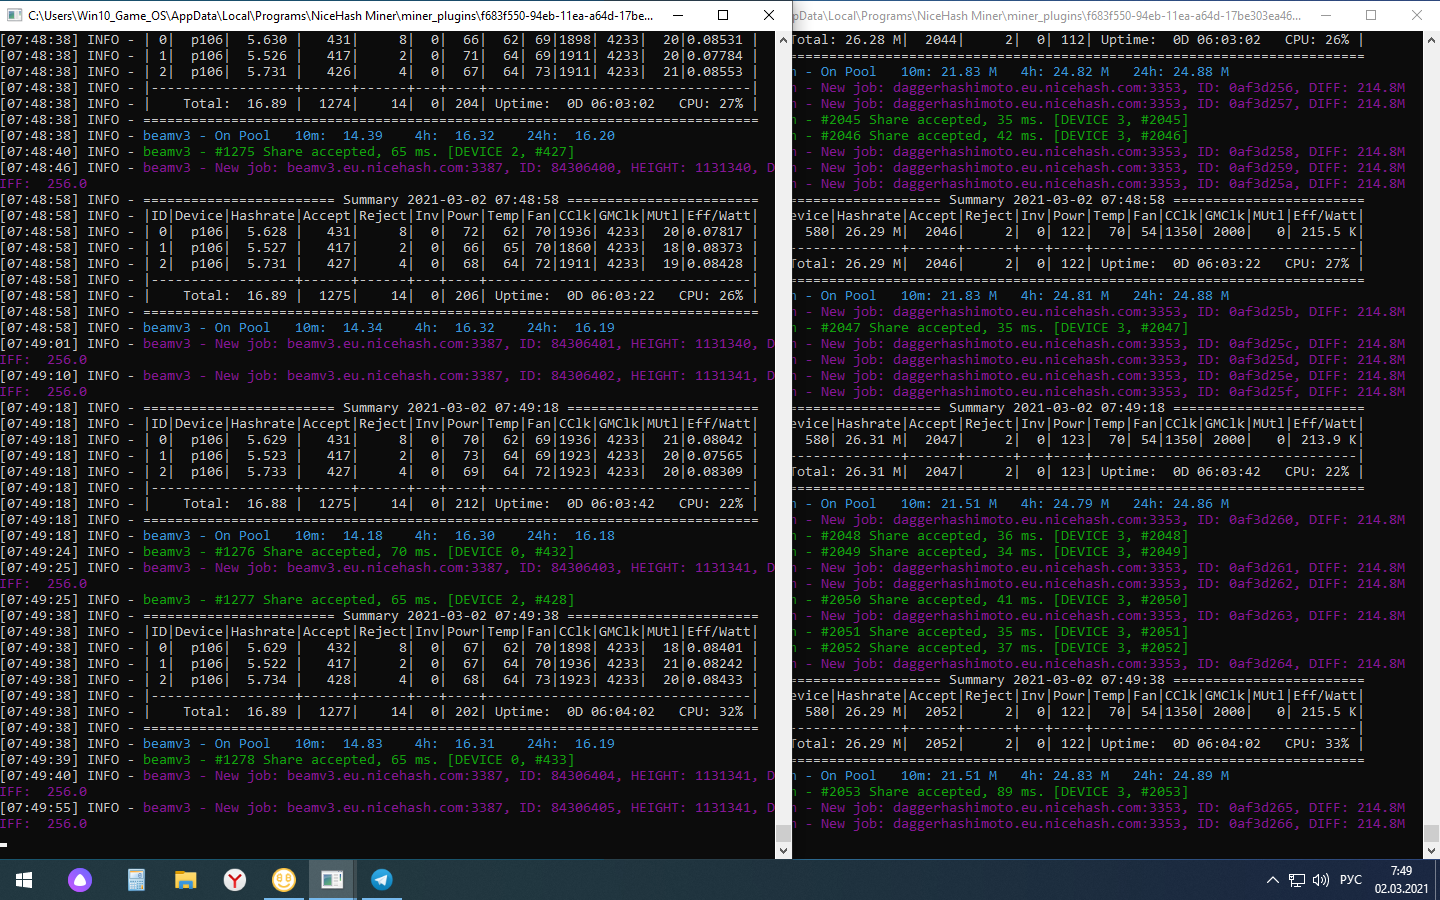Click the 'Summary 2021-03-02 07:48:58' header in left console
The image size is (1440, 900).
click(x=451, y=200)
